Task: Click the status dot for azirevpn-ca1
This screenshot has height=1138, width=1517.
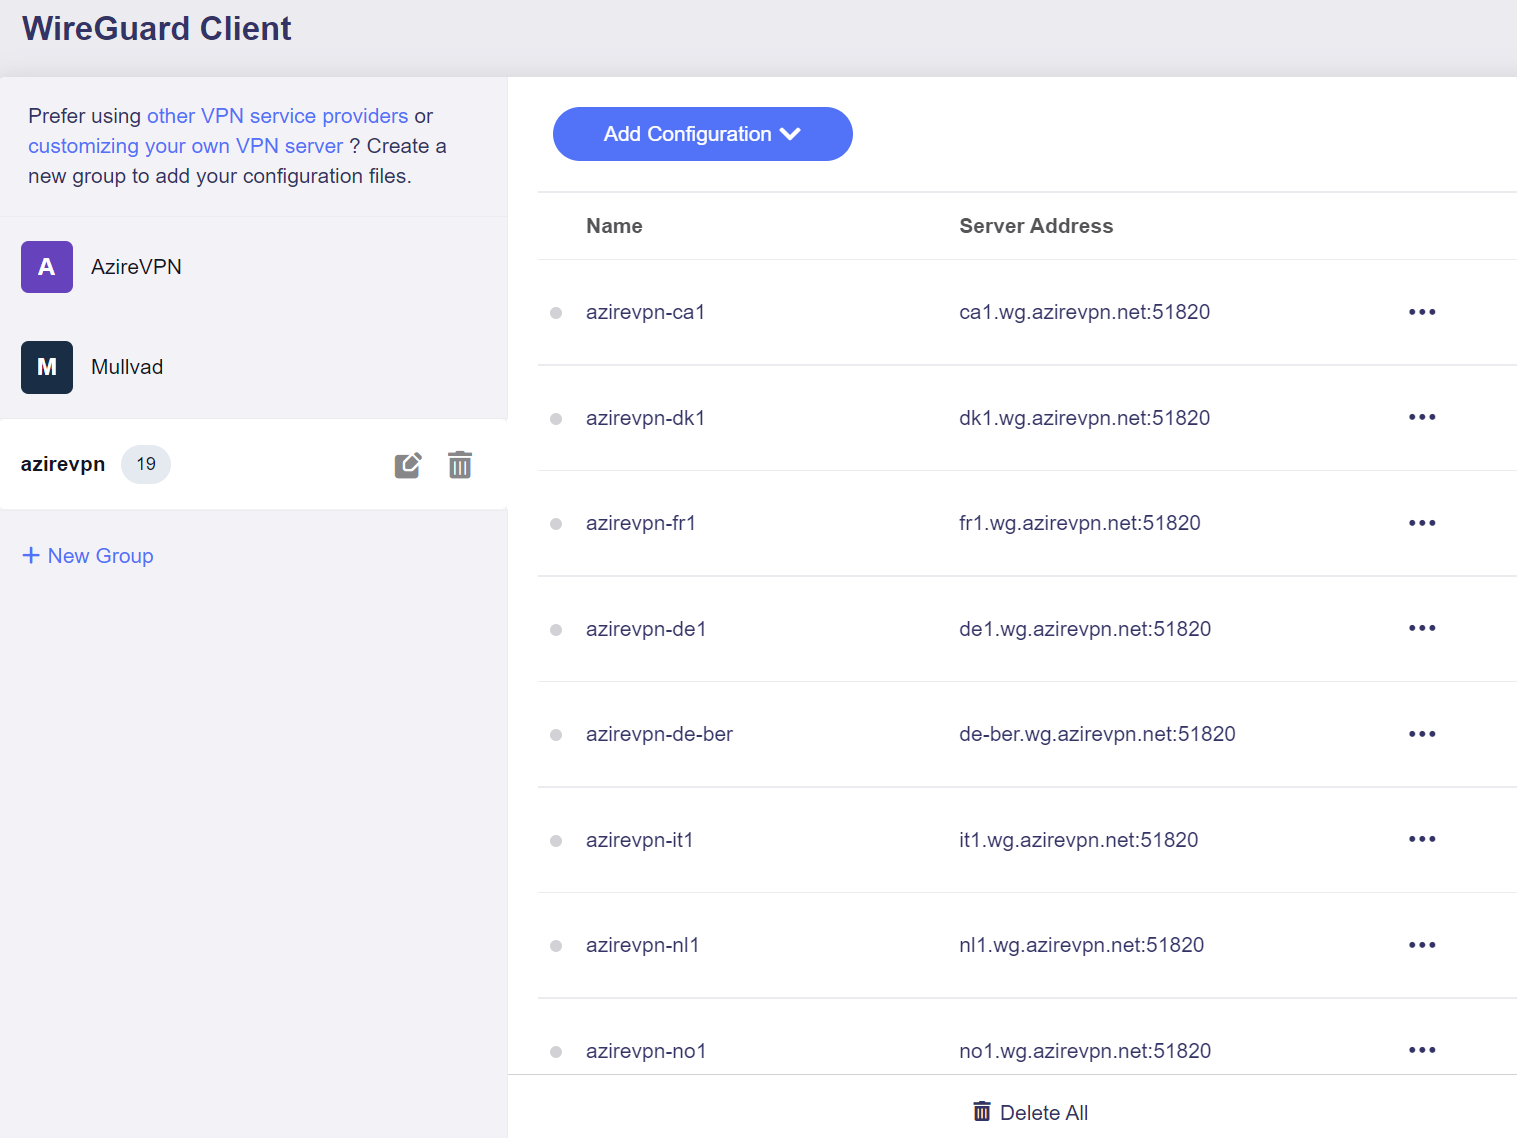Action: click(x=556, y=313)
